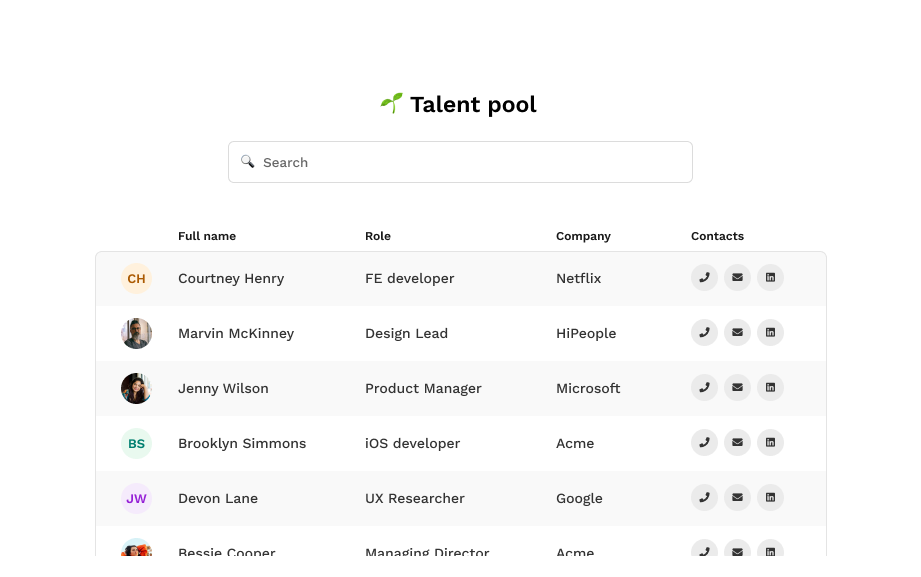Sort by the Full name column header
The width and height of the screenshot is (921, 577).
[x=207, y=236]
